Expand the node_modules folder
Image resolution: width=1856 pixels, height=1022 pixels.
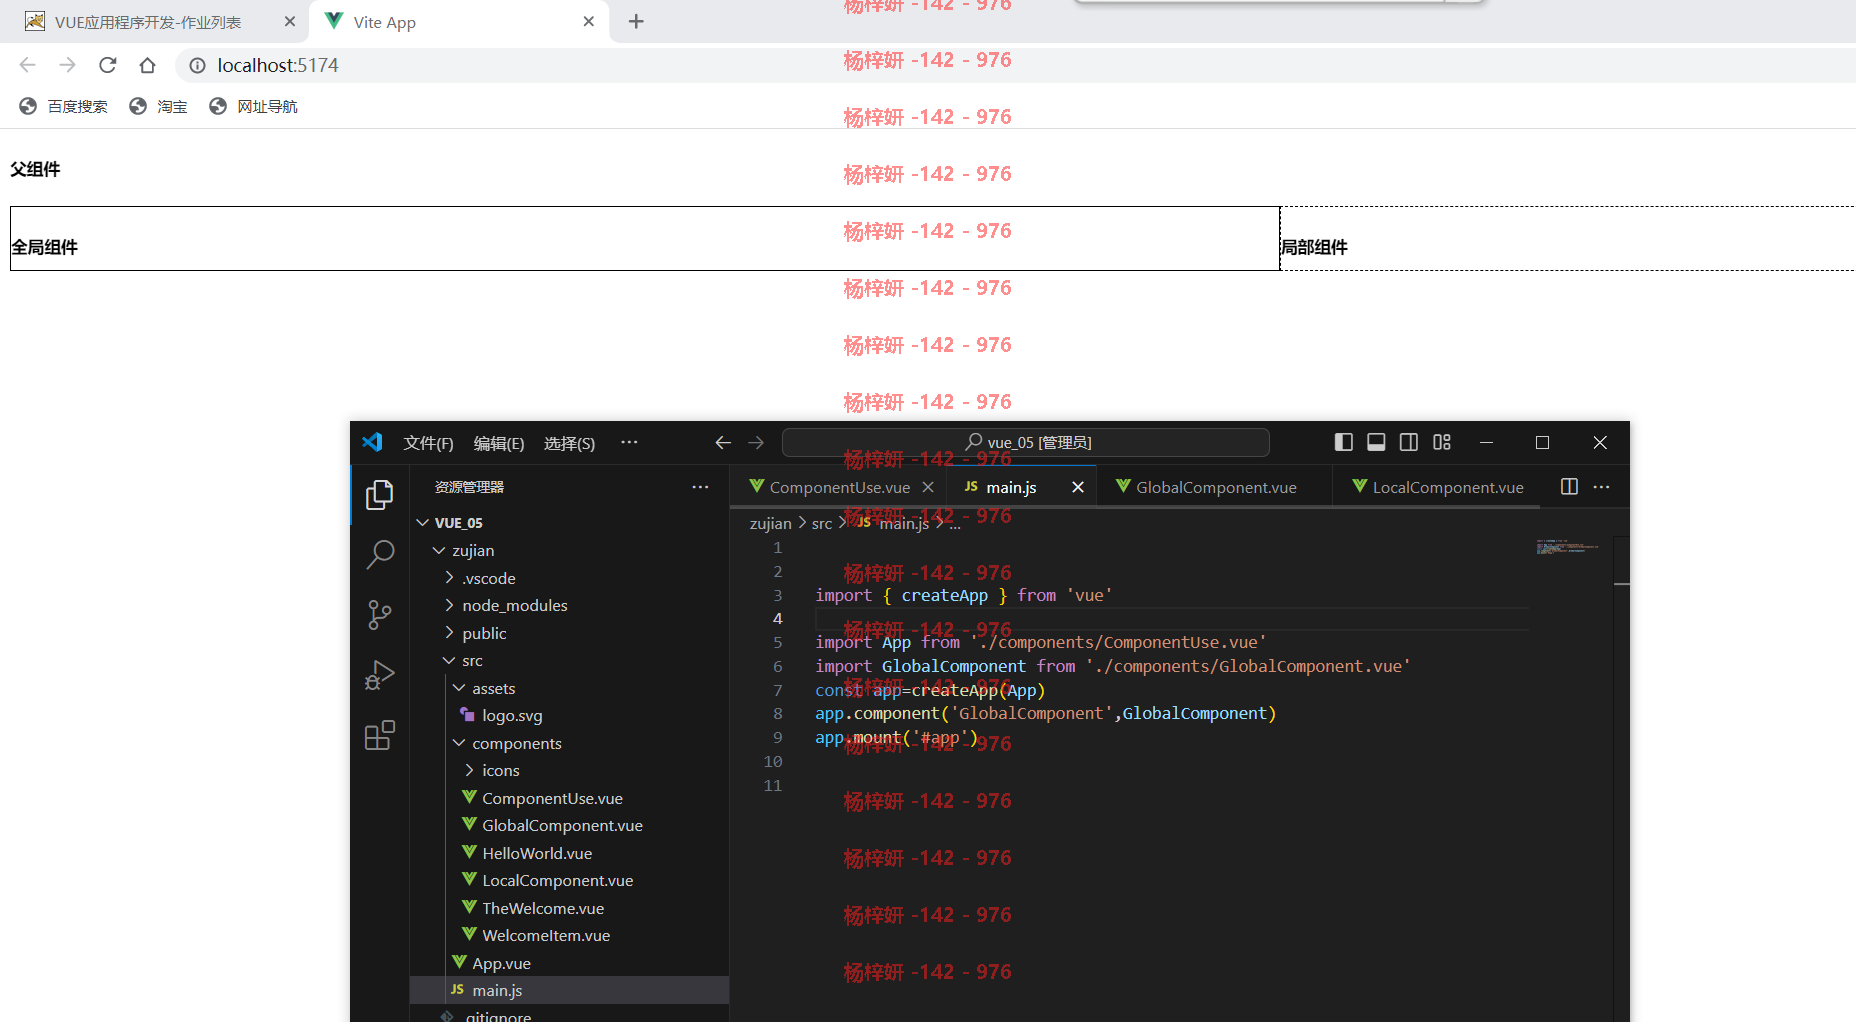coord(449,605)
